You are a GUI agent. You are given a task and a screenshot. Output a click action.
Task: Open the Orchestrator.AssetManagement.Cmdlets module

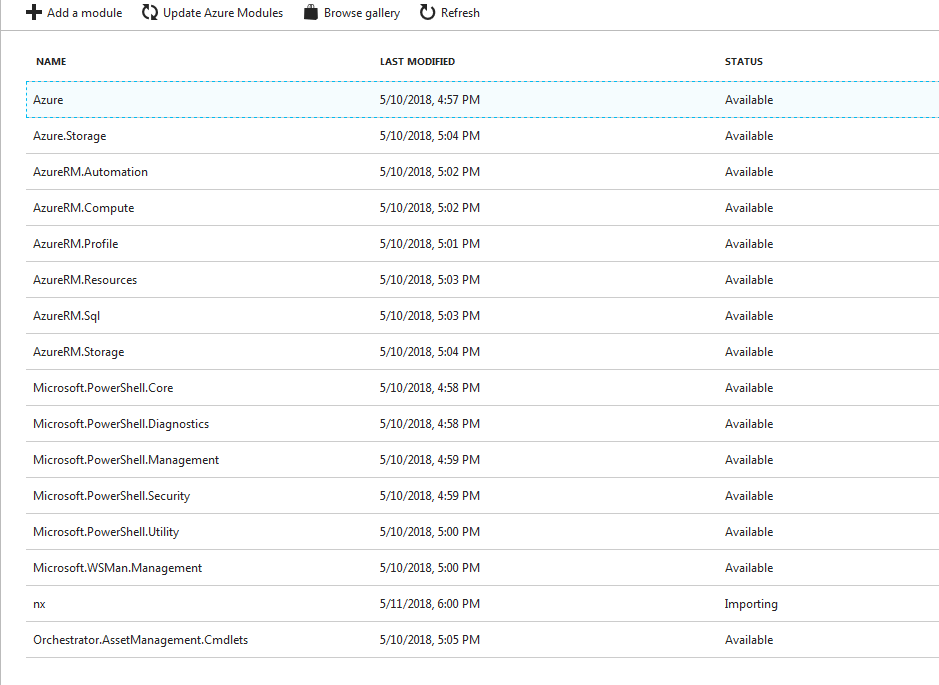(x=140, y=639)
